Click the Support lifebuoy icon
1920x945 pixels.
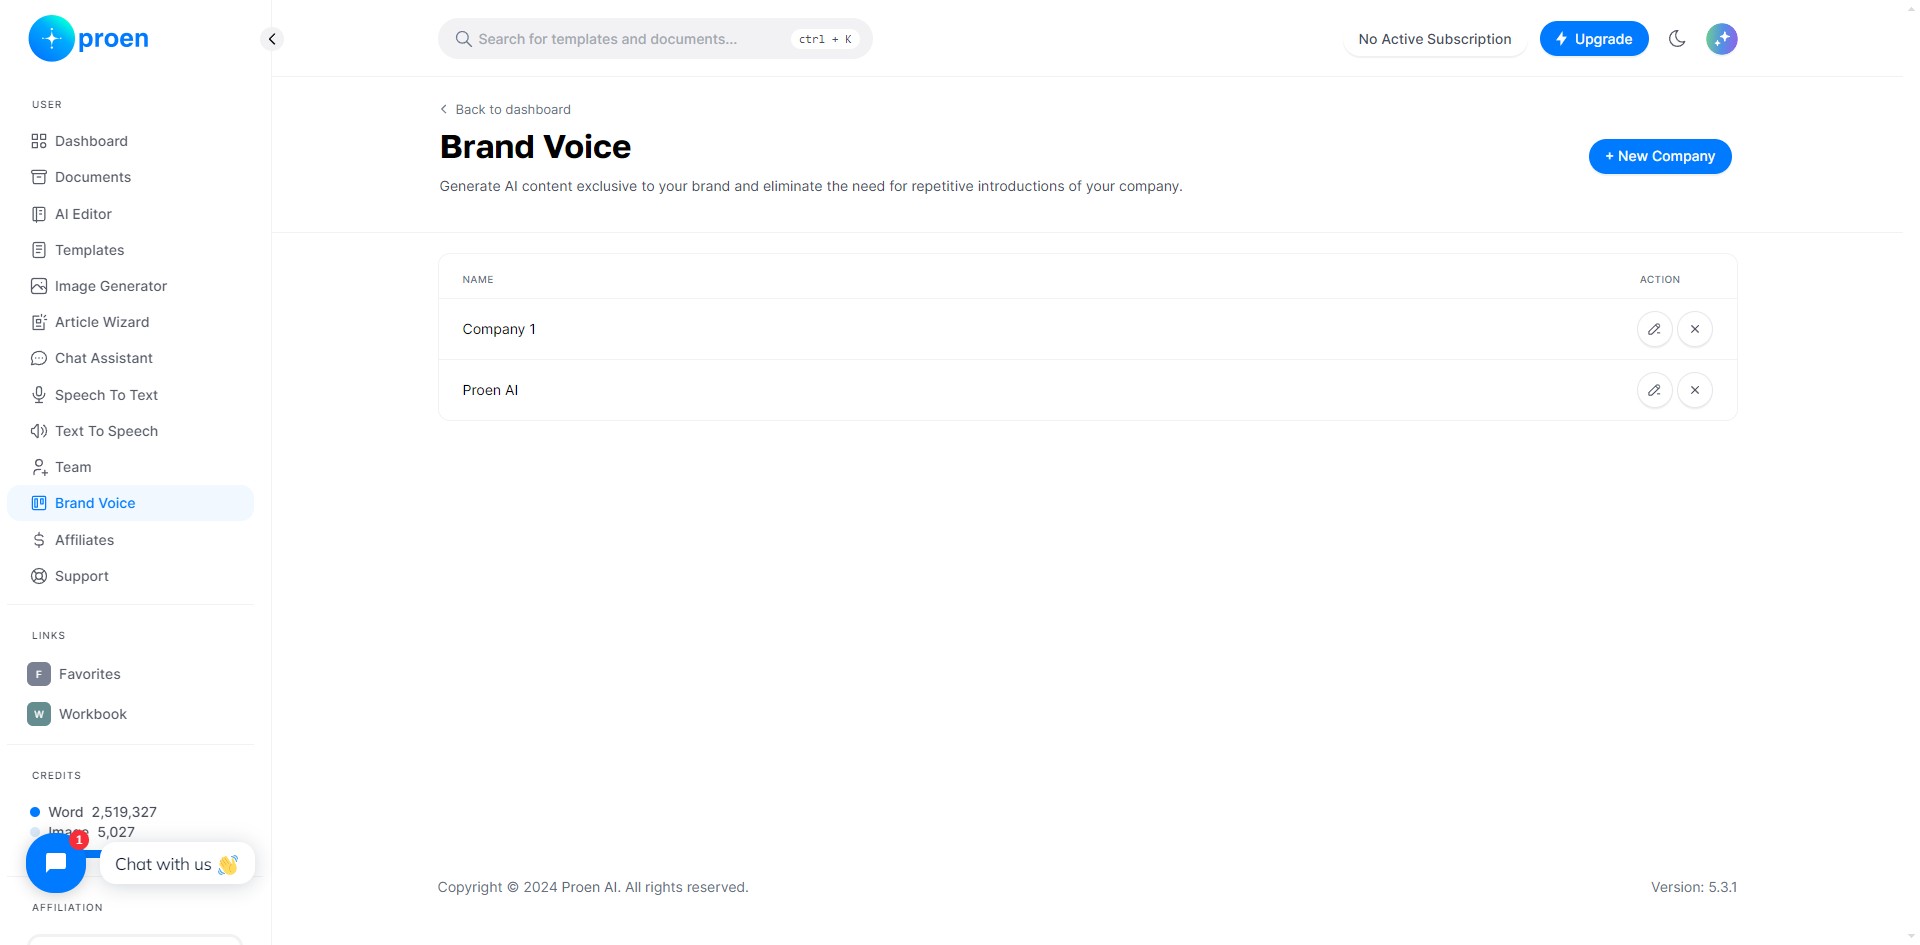pos(39,576)
